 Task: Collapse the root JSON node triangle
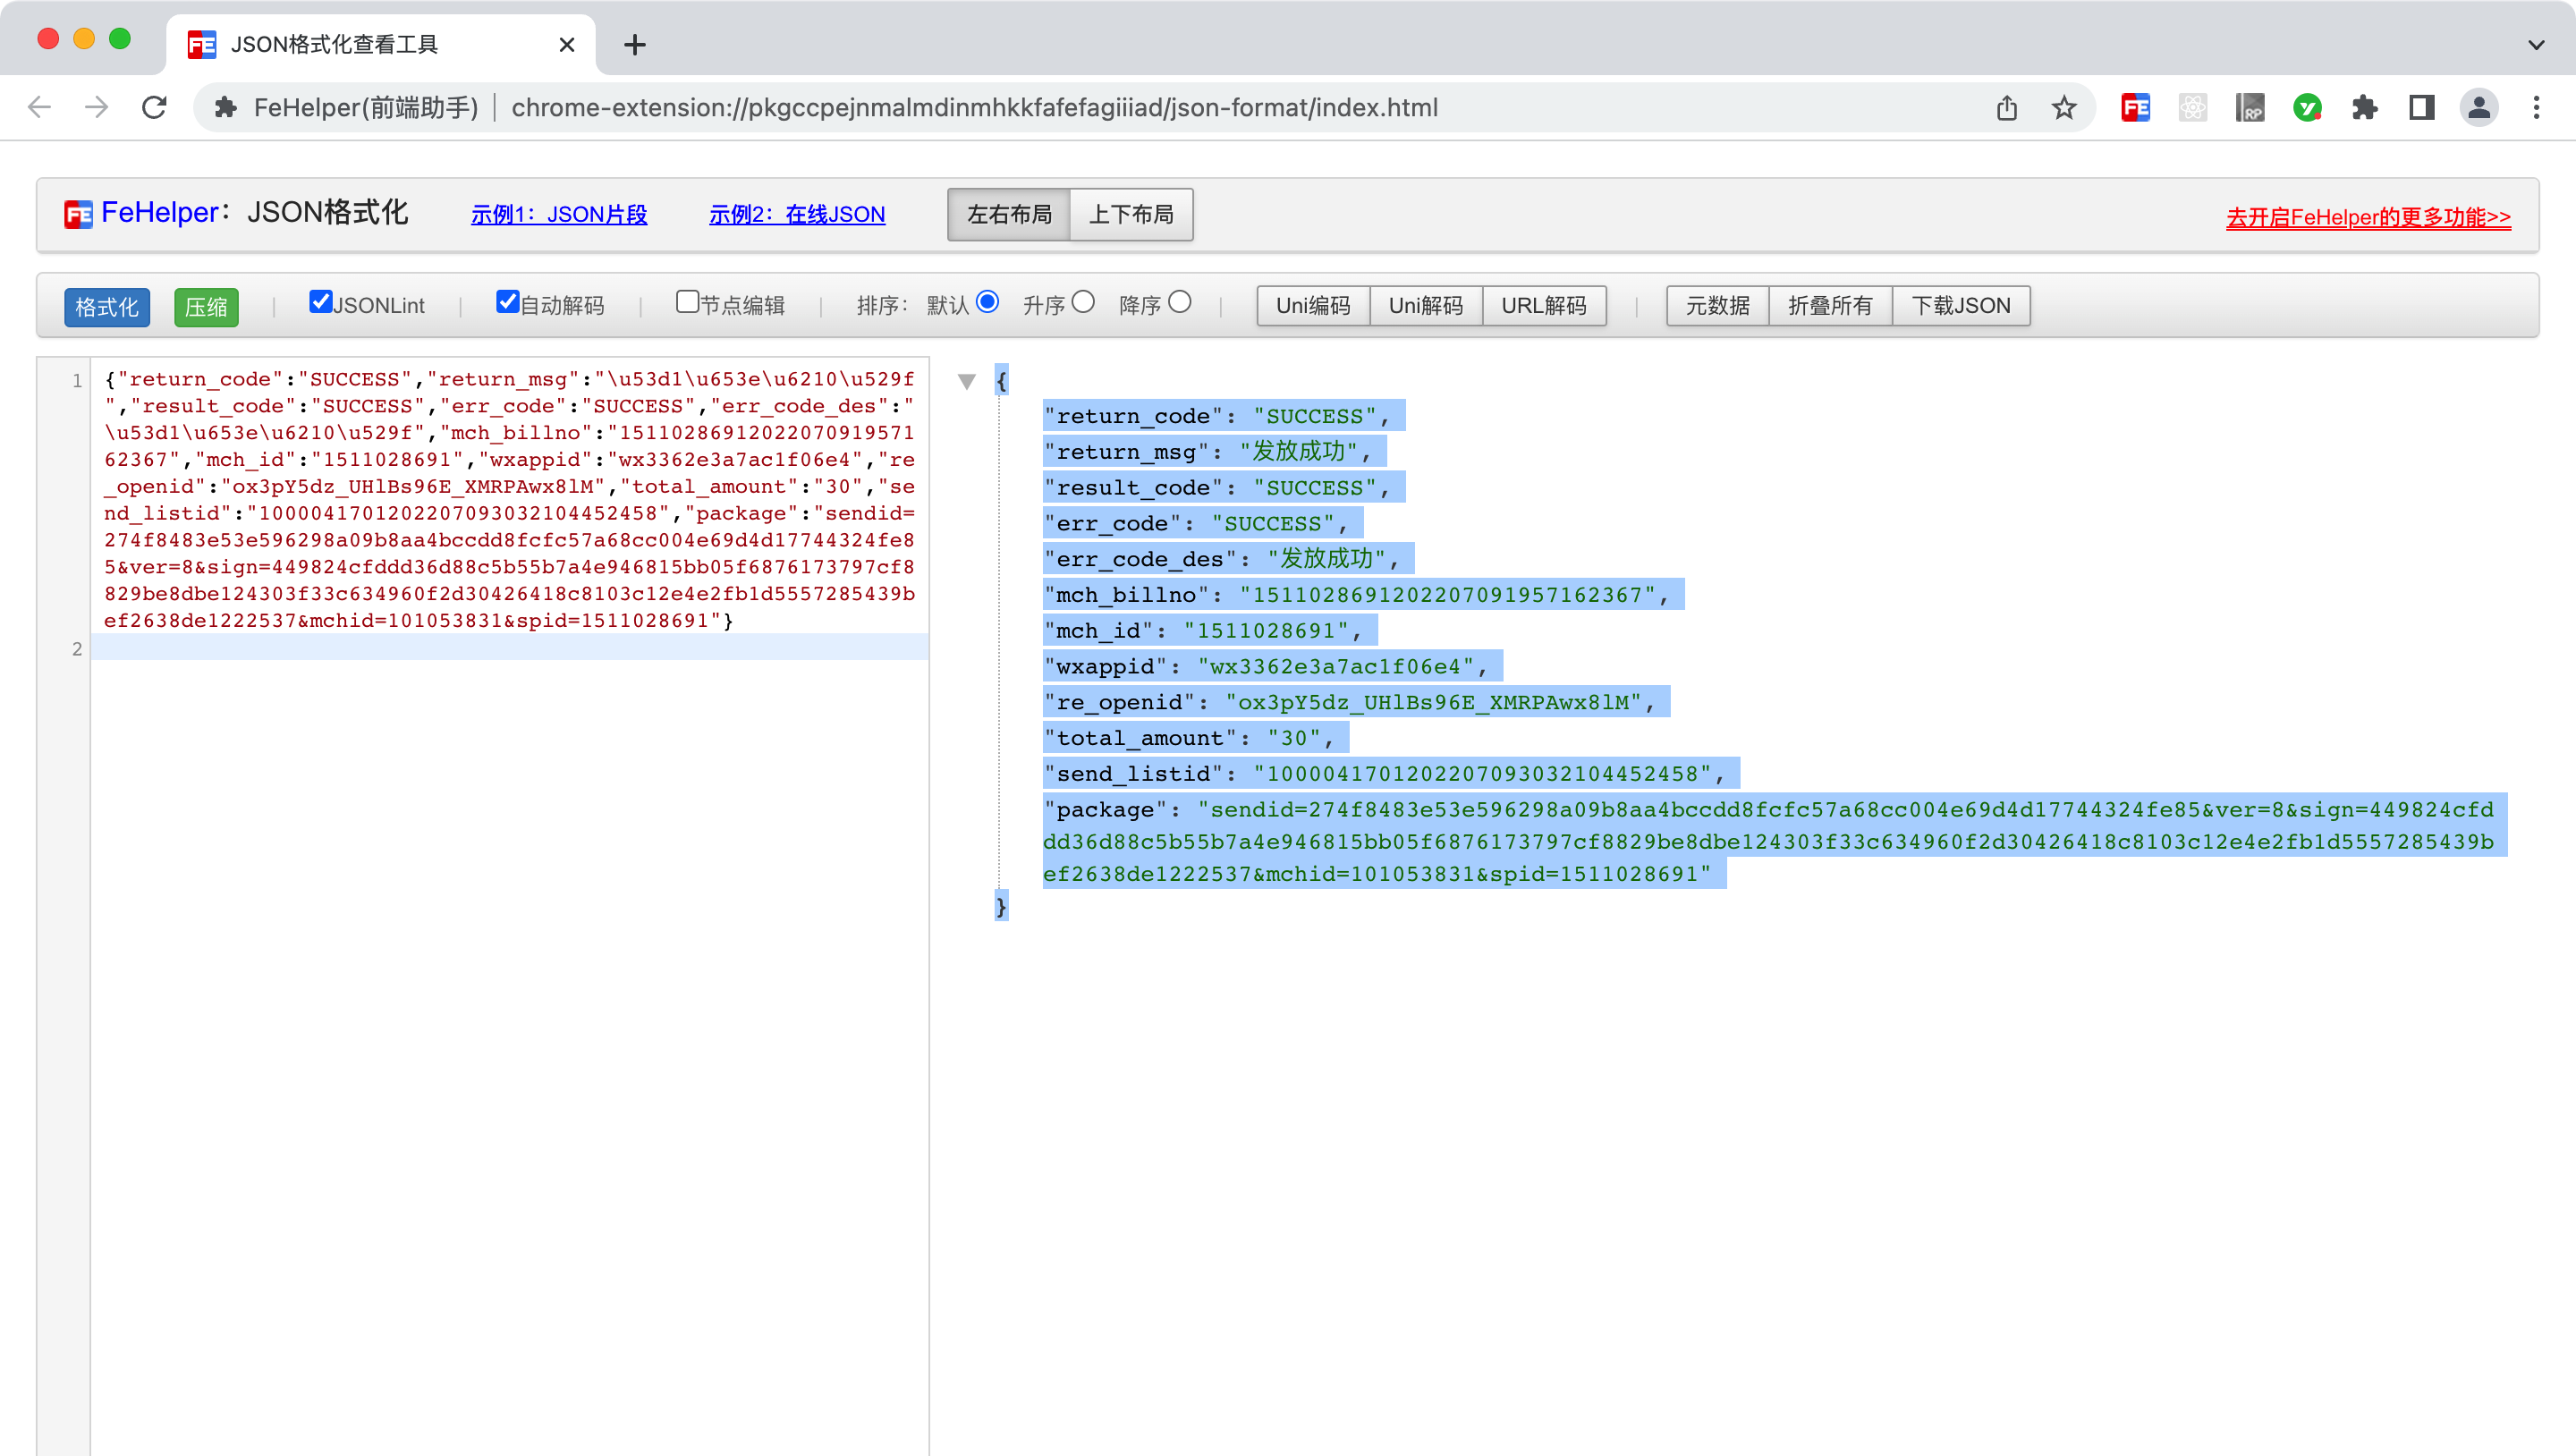point(966,381)
